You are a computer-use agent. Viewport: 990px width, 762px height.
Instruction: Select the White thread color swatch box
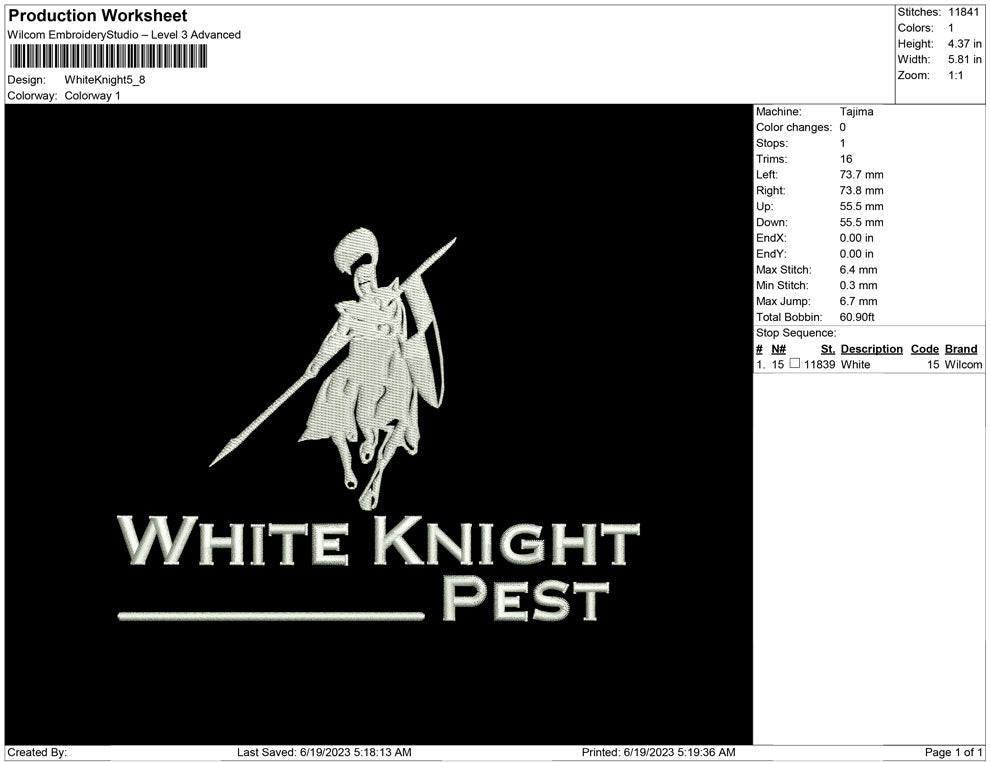pyautogui.click(x=795, y=364)
